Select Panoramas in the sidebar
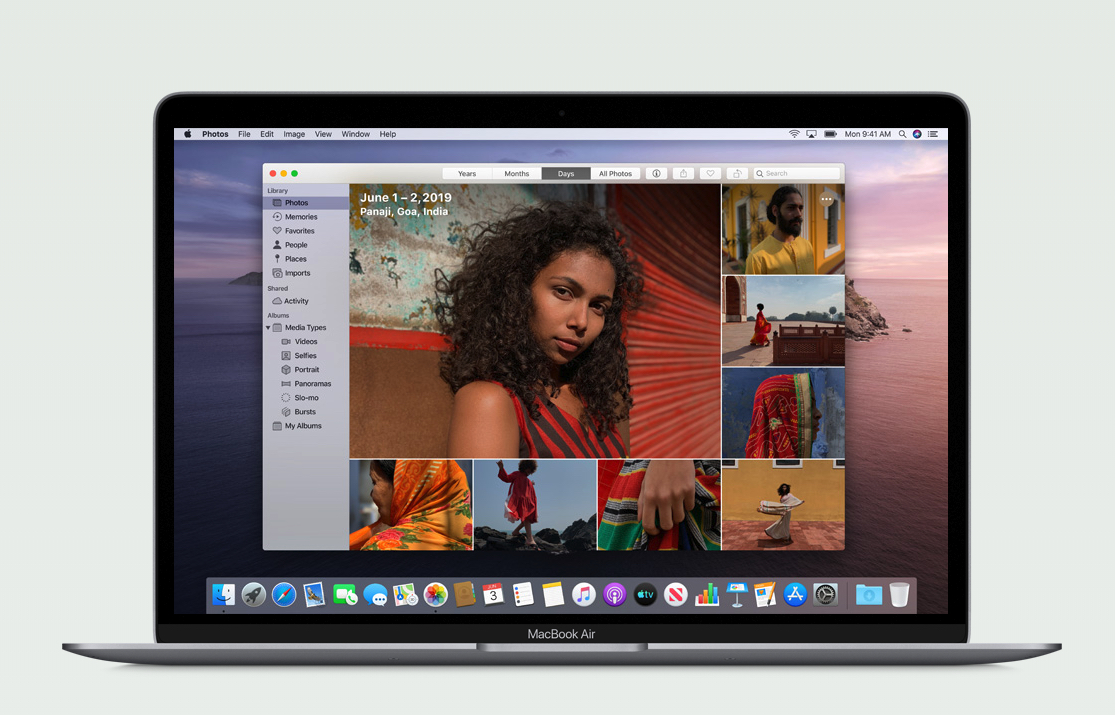This screenshot has height=715, width=1115. [315, 383]
